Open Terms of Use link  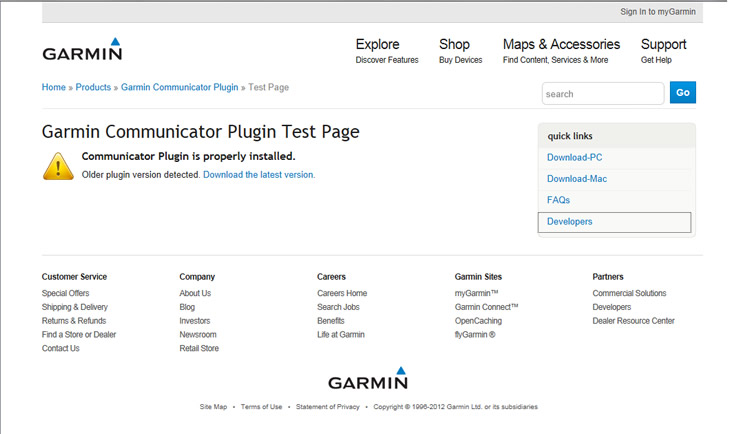tap(261, 407)
